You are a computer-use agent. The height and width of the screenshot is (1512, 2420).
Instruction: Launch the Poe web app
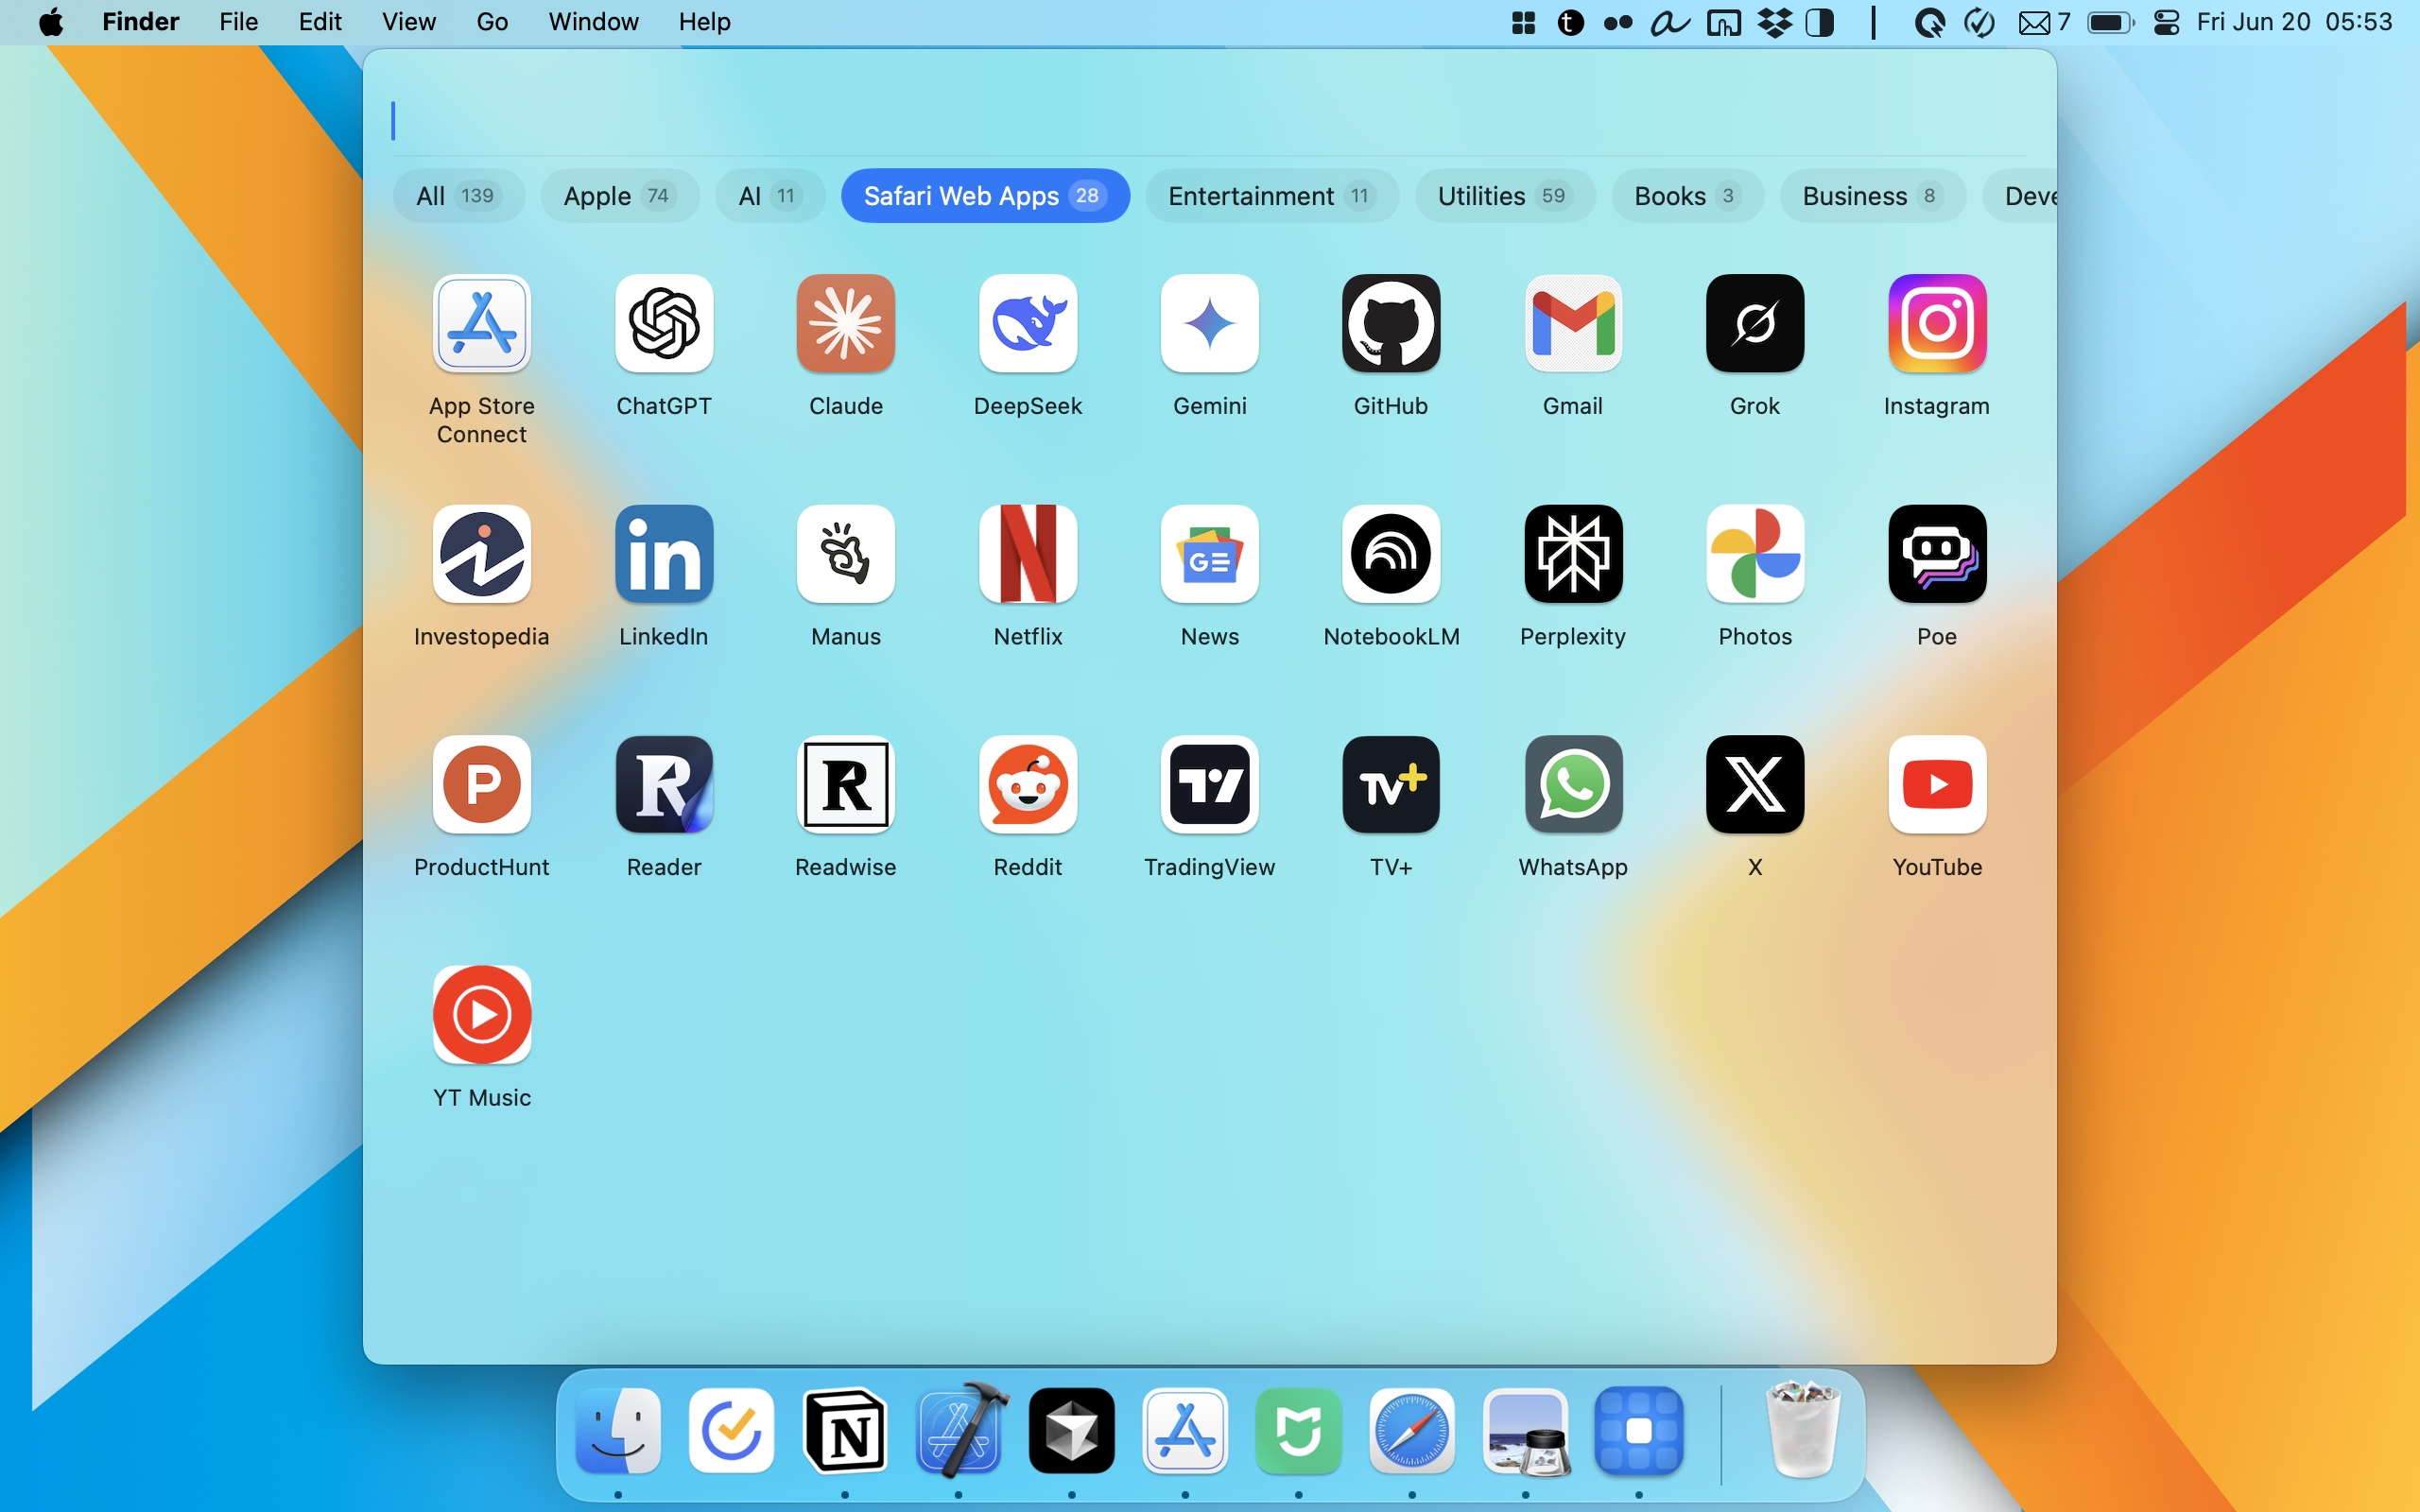point(1936,554)
